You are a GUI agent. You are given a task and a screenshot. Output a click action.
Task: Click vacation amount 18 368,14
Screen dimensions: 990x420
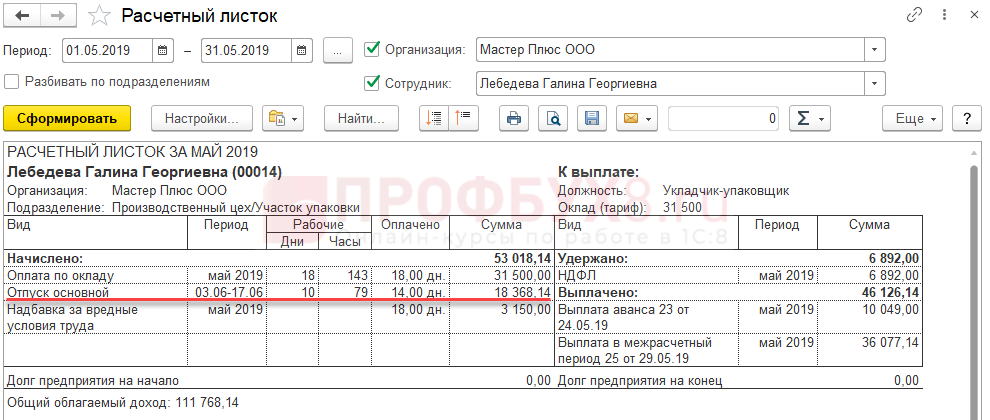click(522, 292)
